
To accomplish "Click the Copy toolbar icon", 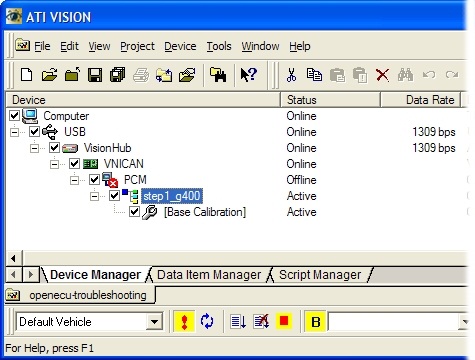I will [314, 75].
